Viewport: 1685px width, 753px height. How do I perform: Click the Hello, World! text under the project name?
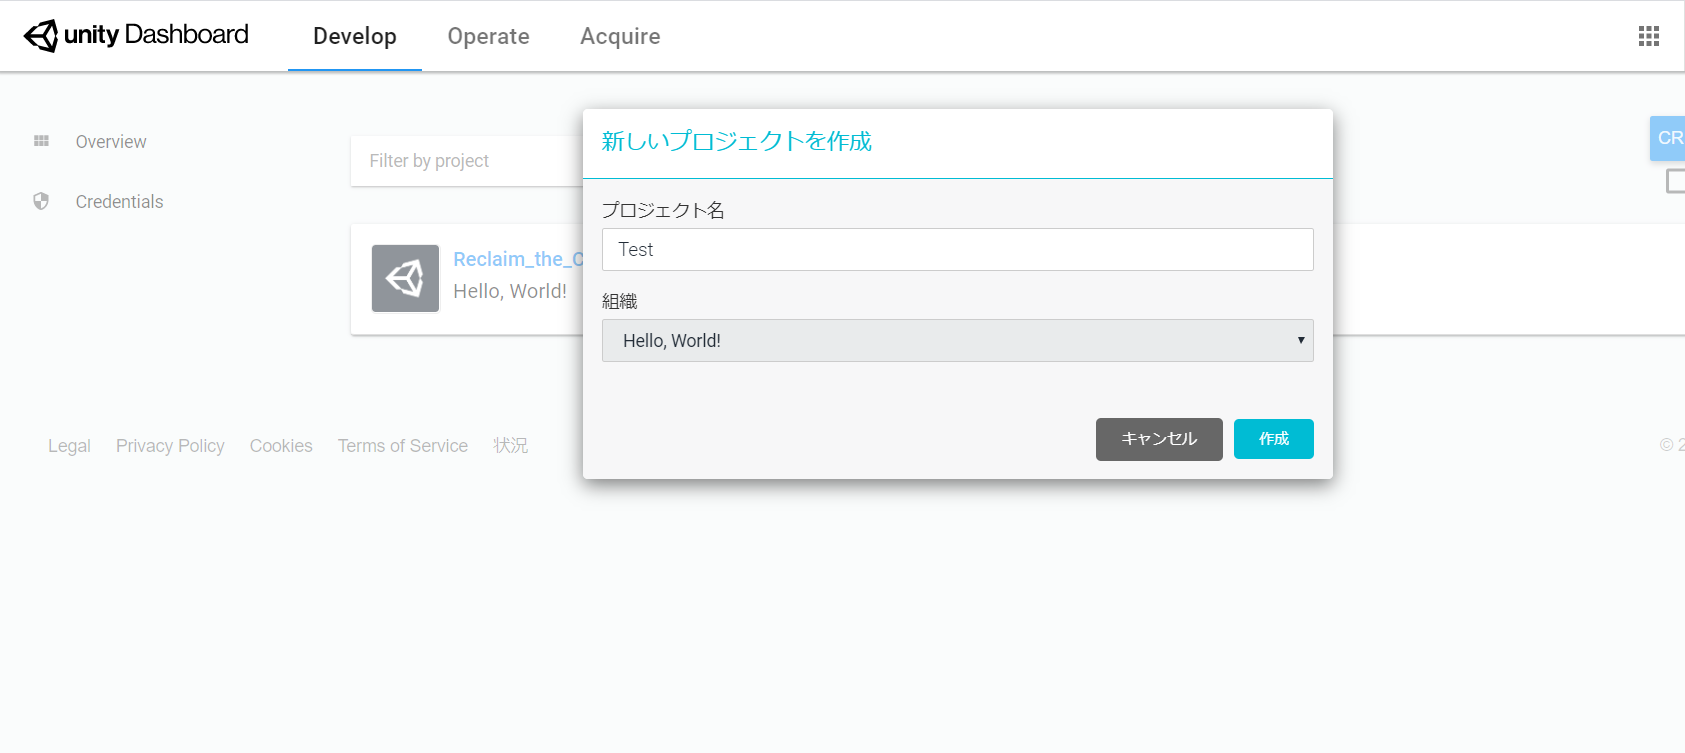click(x=510, y=291)
